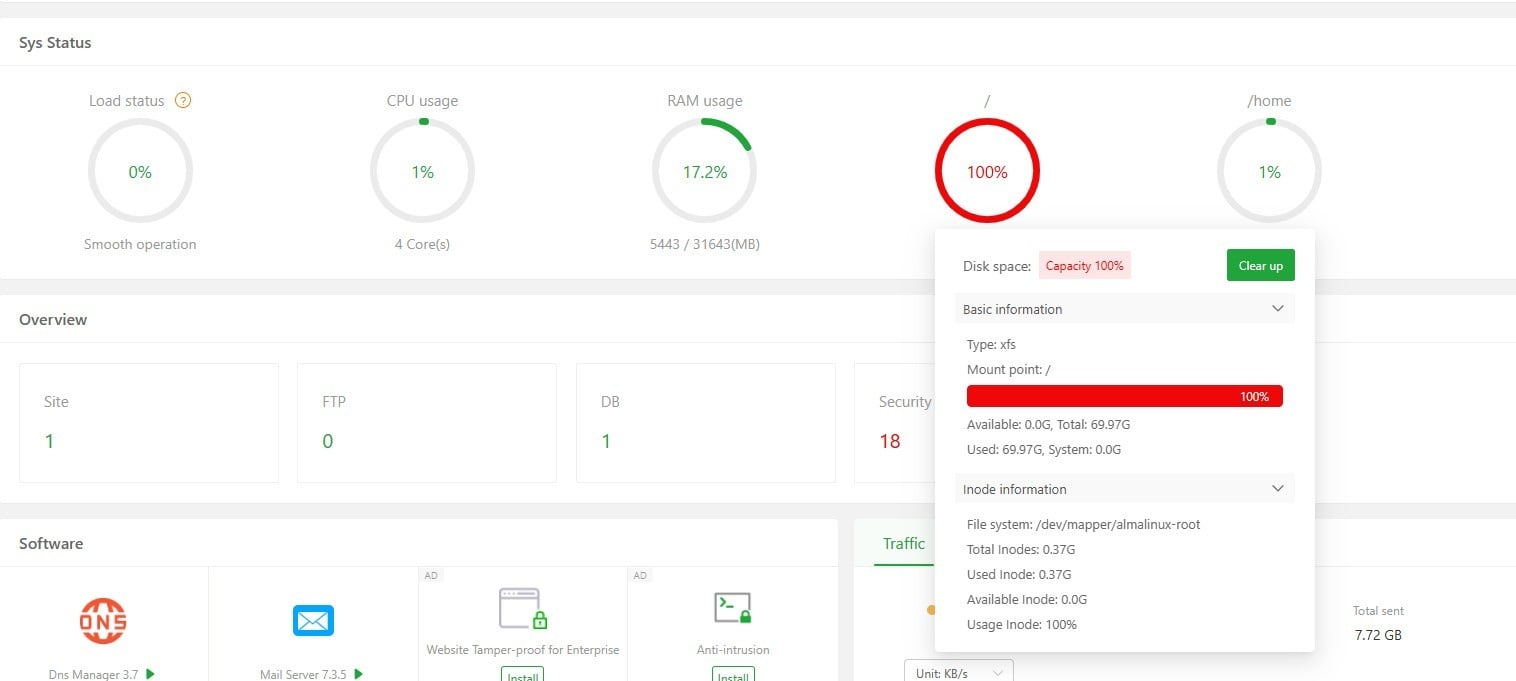Click the Load status help question icon

183,101
